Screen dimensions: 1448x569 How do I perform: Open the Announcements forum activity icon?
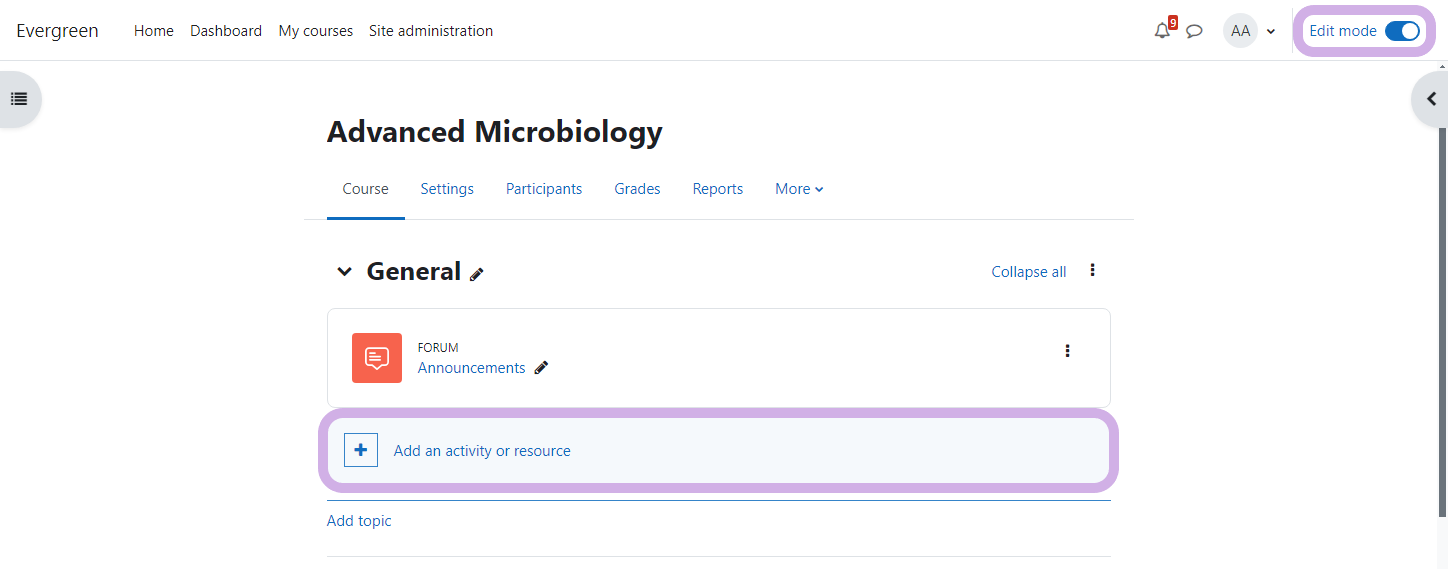377,358
